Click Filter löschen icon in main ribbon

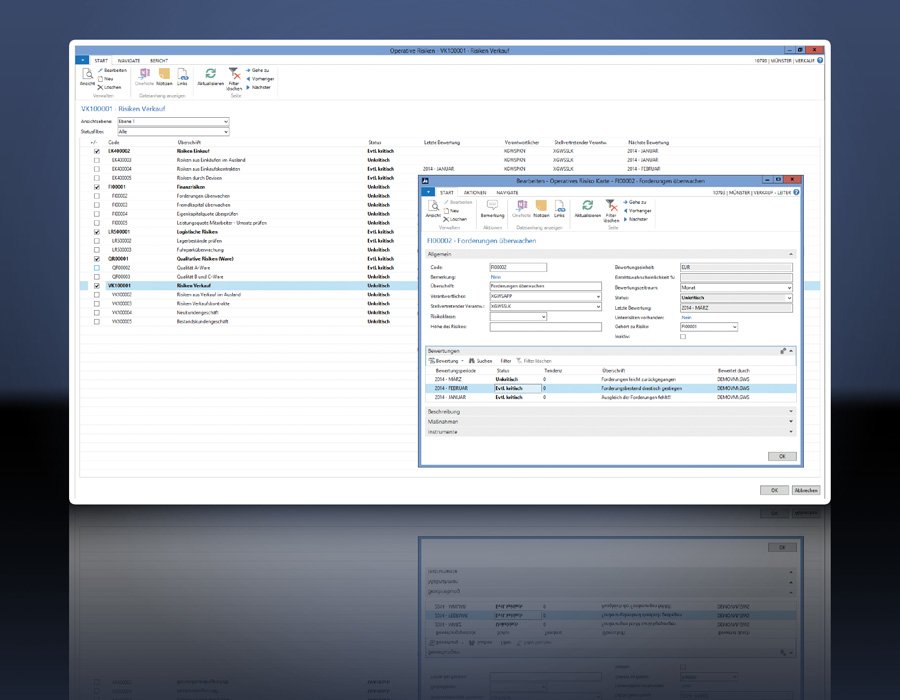233,75
